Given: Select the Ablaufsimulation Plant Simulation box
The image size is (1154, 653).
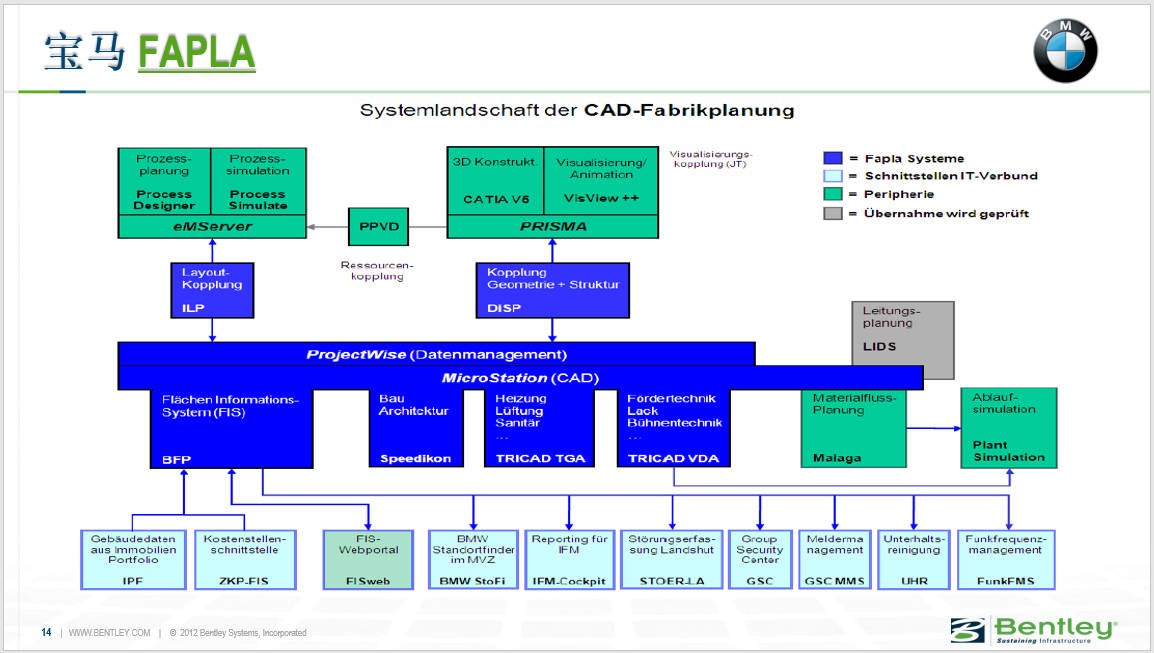Looking at the screenshot, I should (x=1009, y=428).
